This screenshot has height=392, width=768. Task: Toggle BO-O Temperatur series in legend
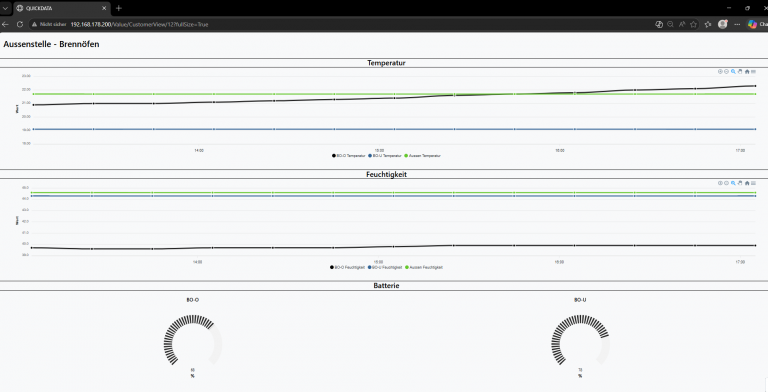tap(349, 156)
